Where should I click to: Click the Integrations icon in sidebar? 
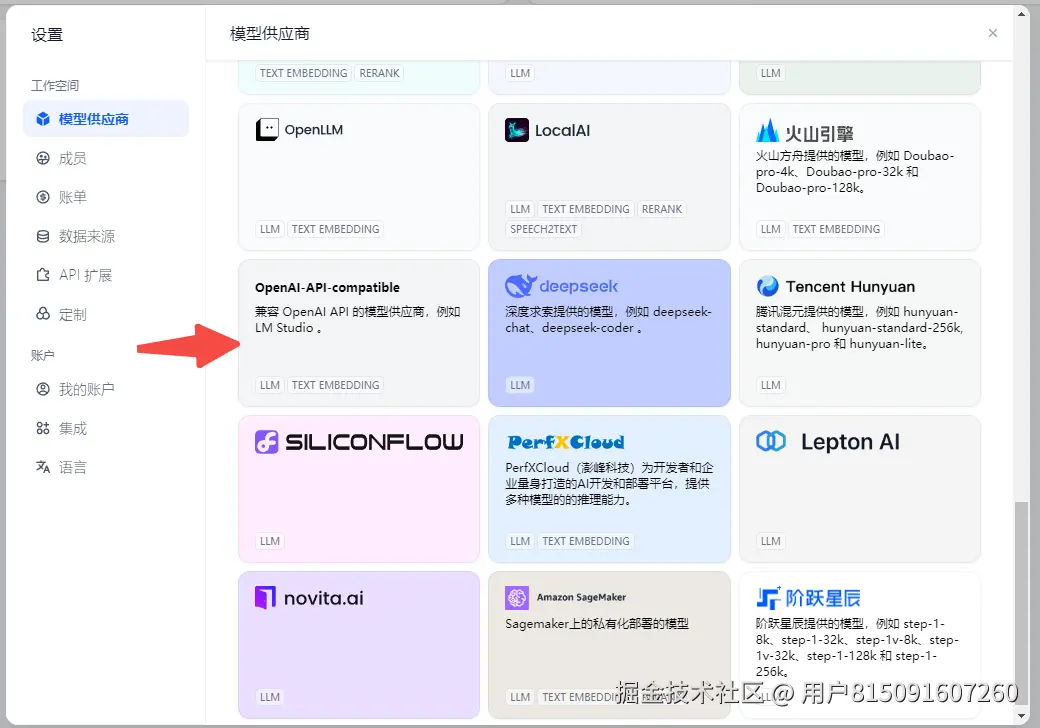[x=43, y=428]
